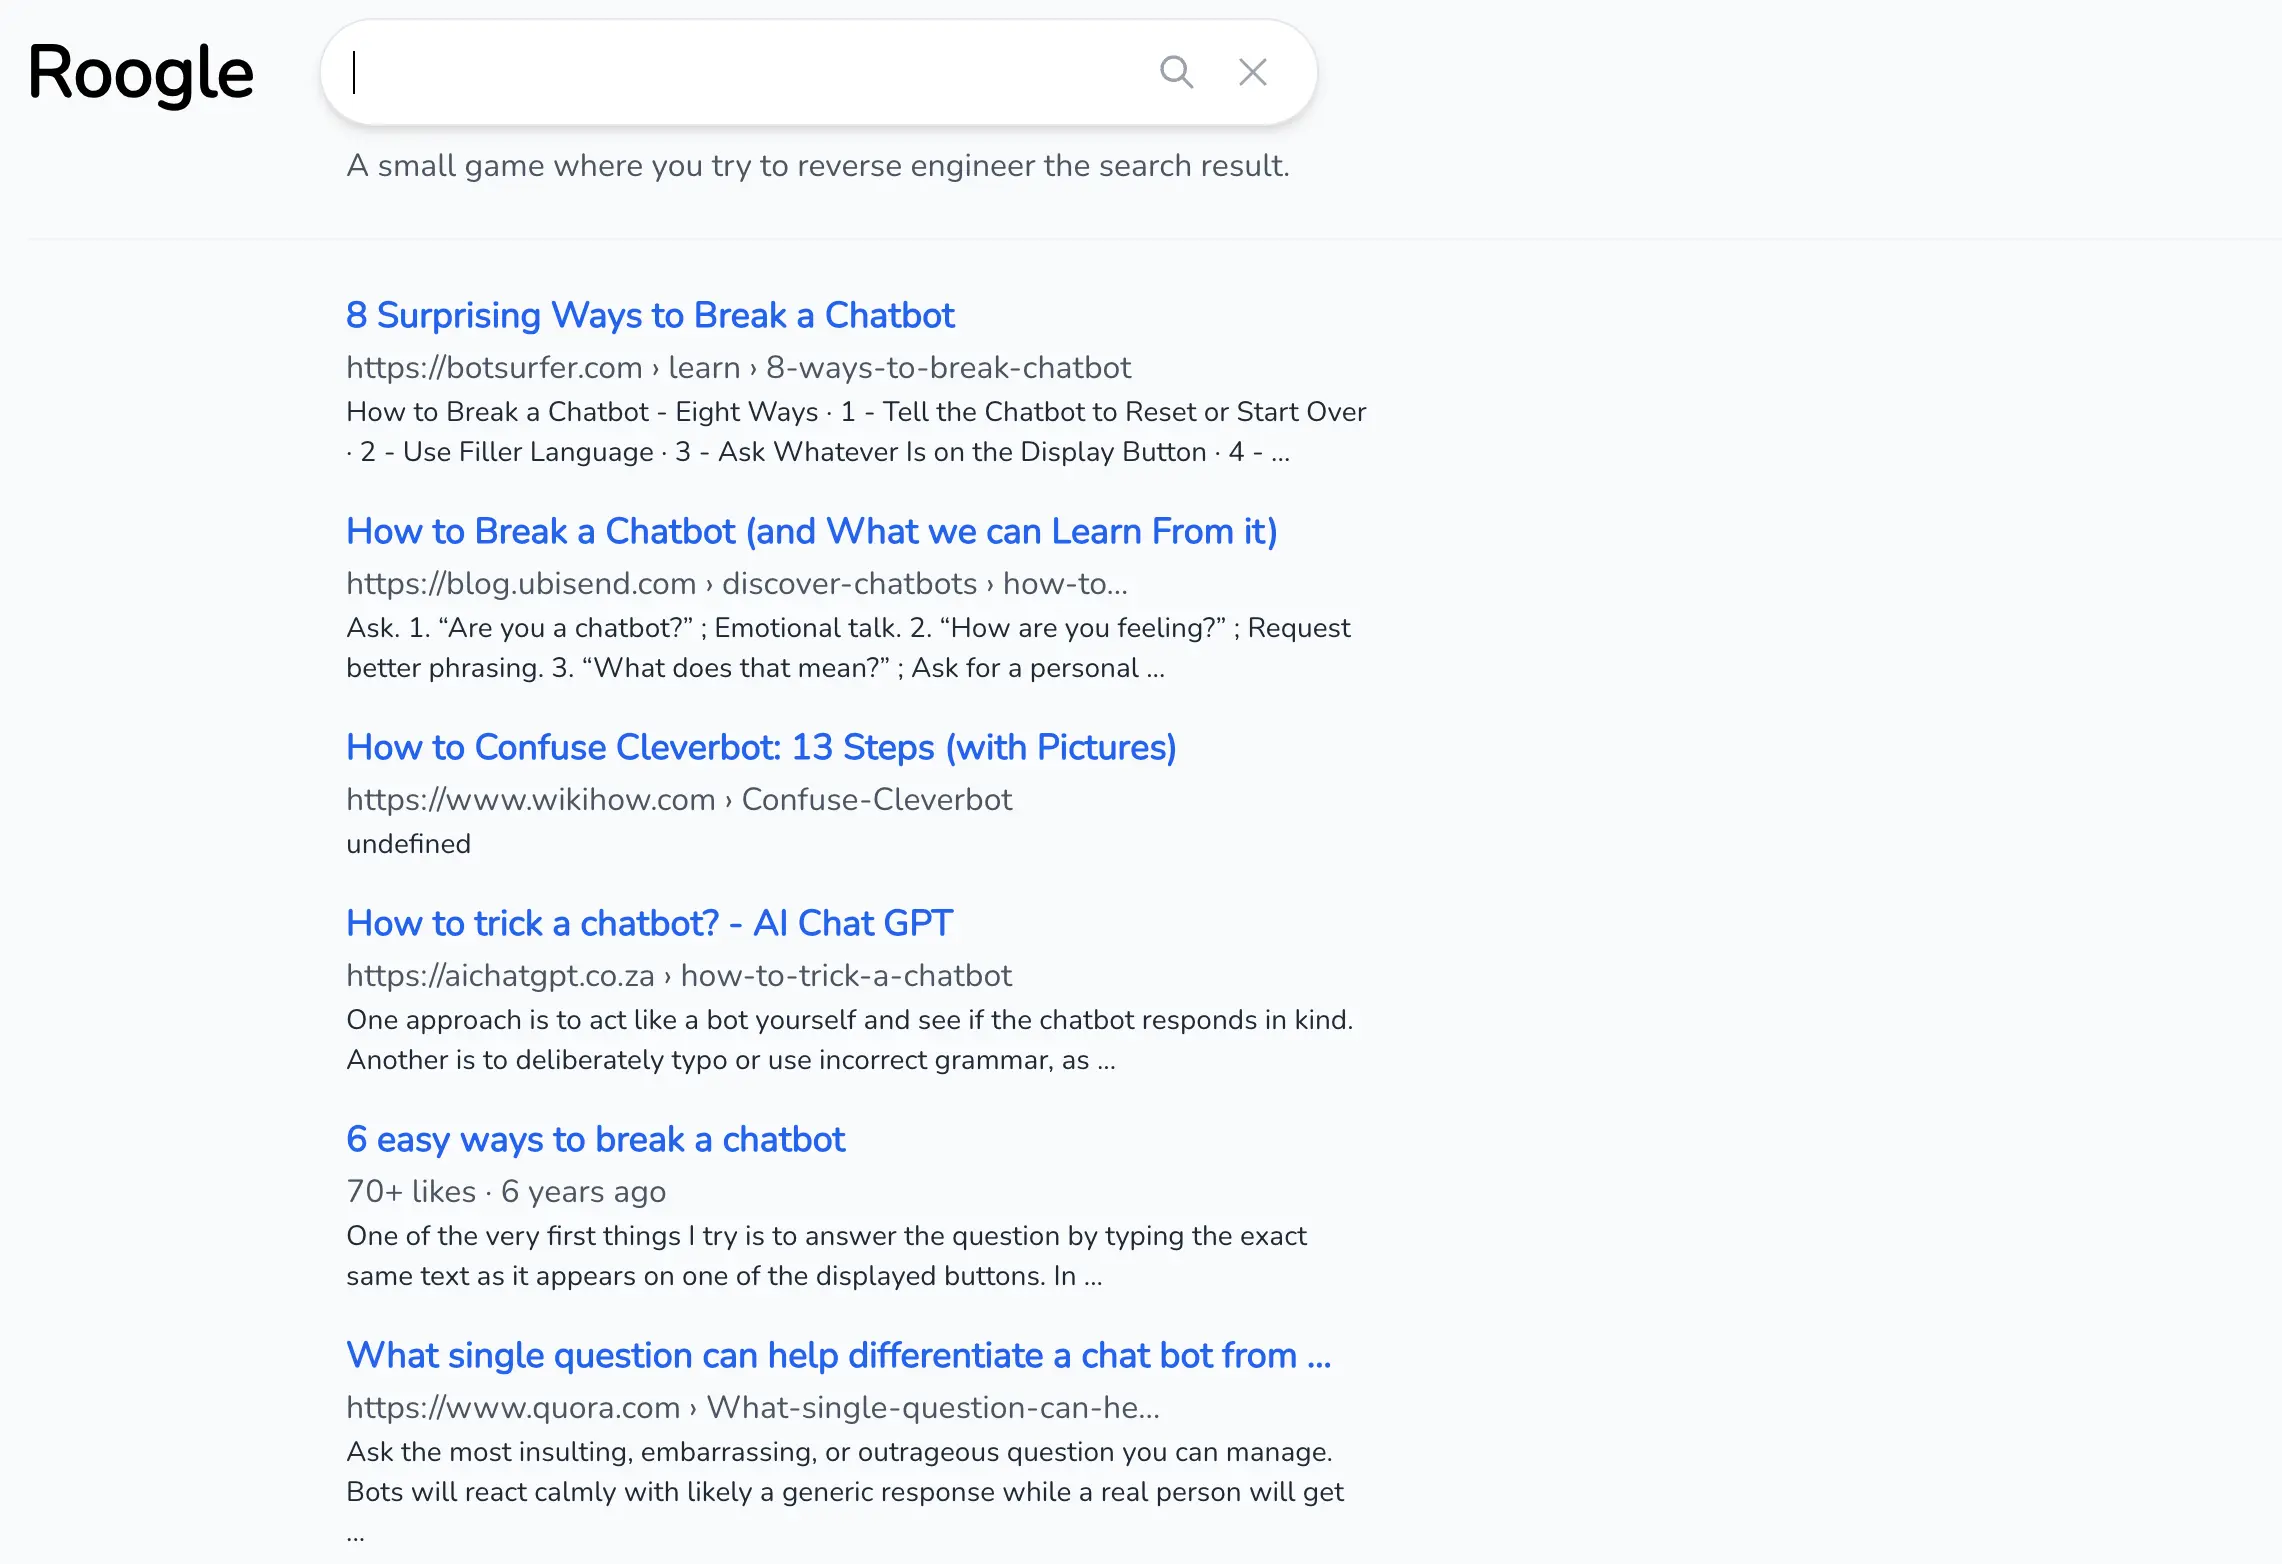
Task: Clear the search box with X icon
Action: coord(1252,72)
